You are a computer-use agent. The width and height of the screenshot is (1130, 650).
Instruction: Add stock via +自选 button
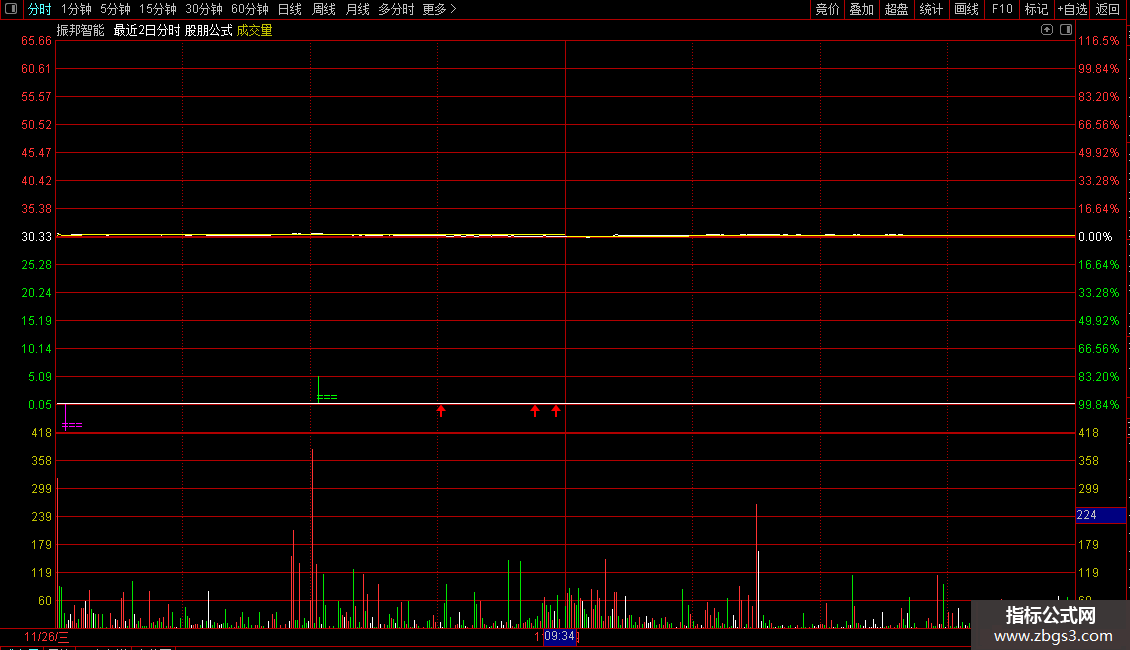[x=1072, y=9]
